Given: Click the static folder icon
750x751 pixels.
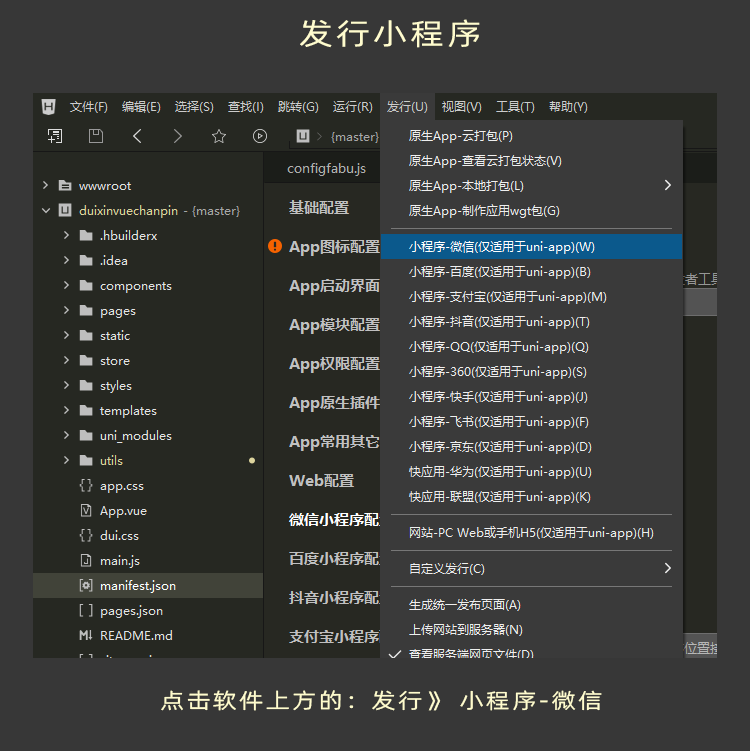Looking at the screenshot, I should point(86,335).
